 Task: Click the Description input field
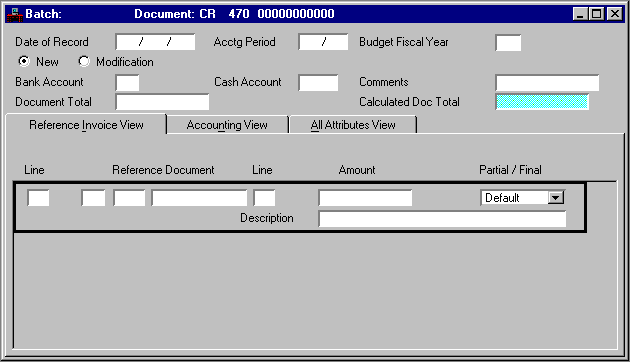click(442, 219)
